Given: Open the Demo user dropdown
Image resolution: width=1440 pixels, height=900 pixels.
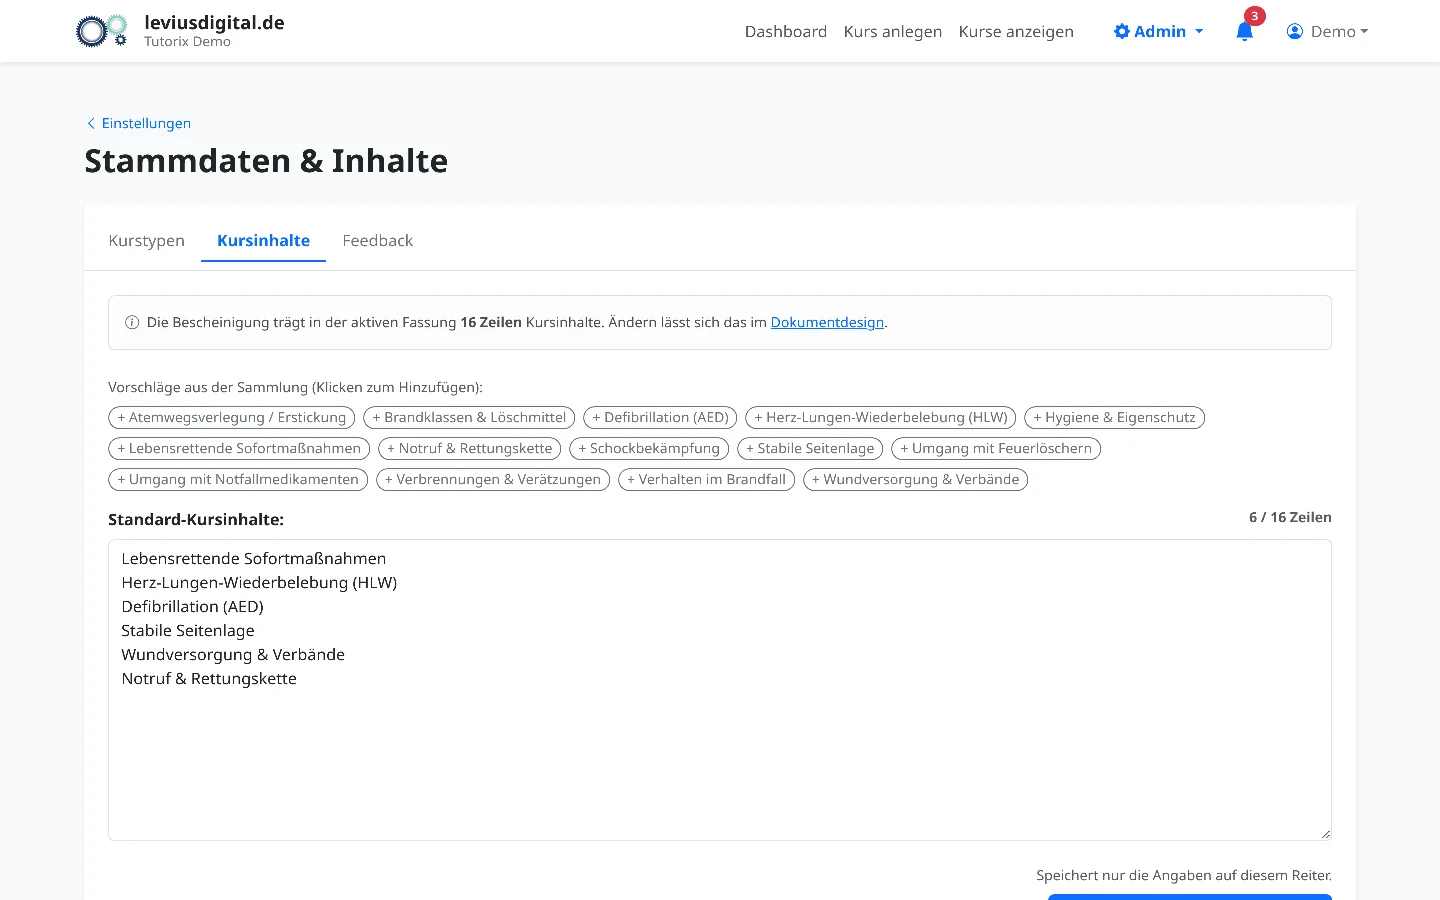Looking at the screenshot, I should coord(1327,31).
